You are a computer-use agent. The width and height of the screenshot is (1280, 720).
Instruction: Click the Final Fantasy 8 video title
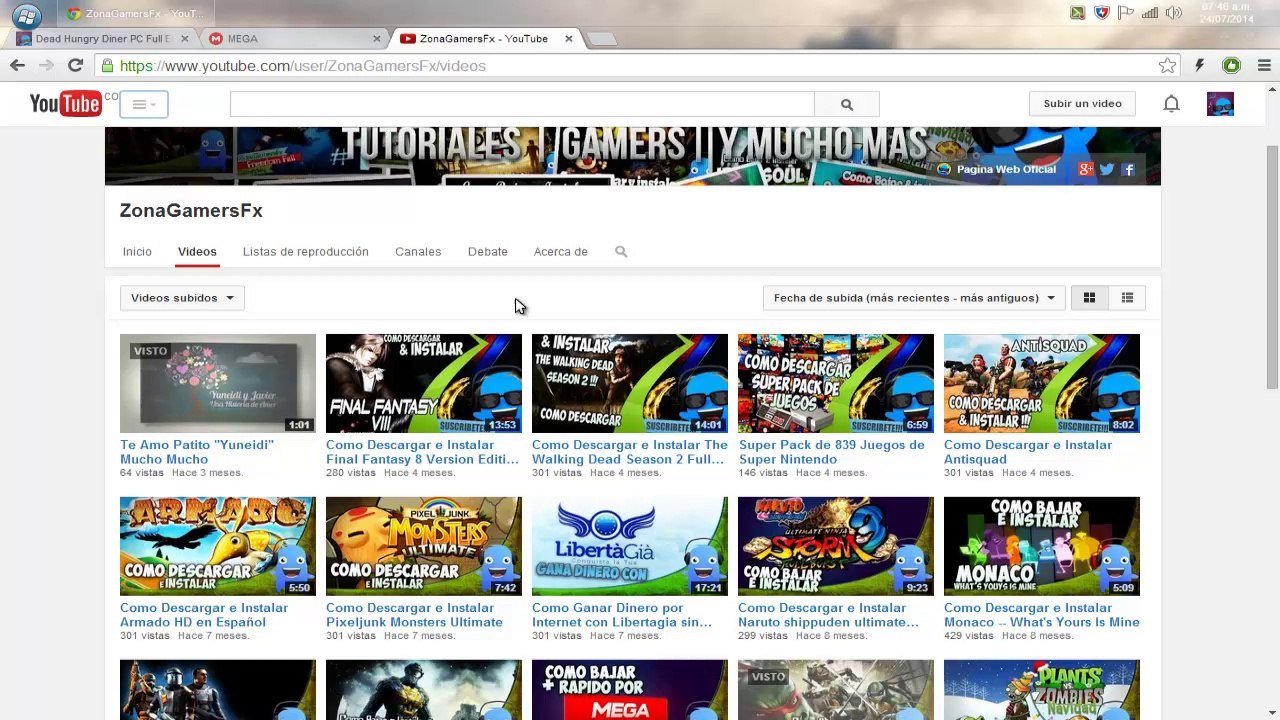[x=422, y=452]
